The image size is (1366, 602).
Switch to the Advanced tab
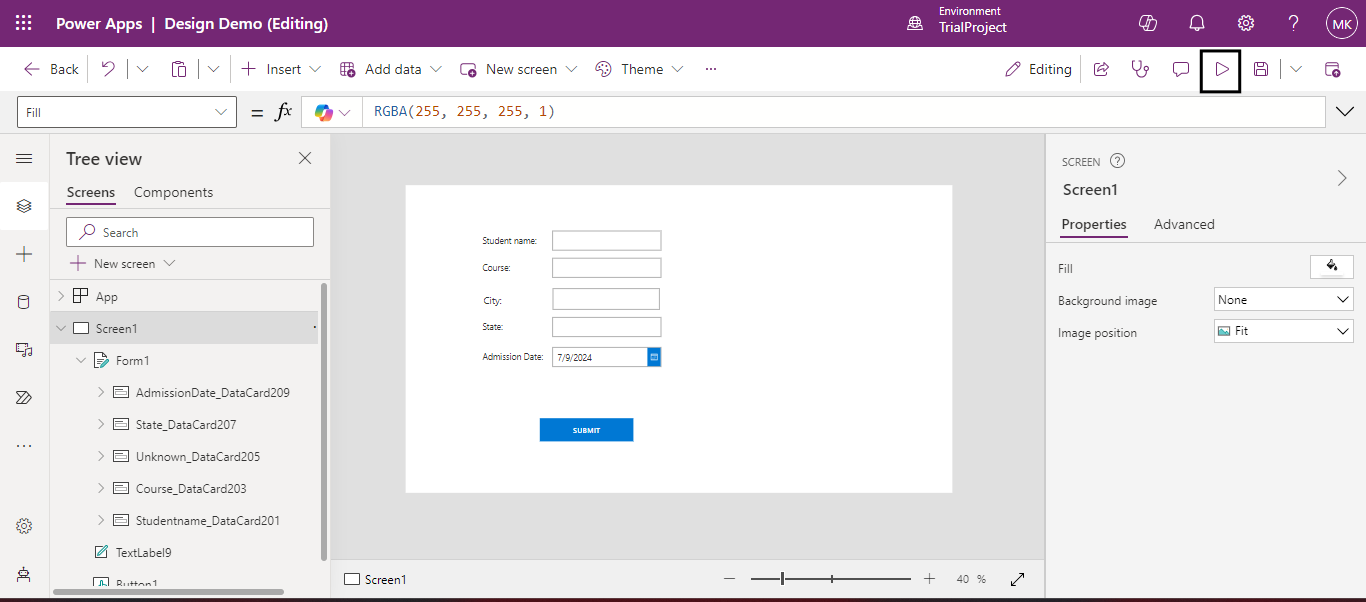coord(1184,224)
